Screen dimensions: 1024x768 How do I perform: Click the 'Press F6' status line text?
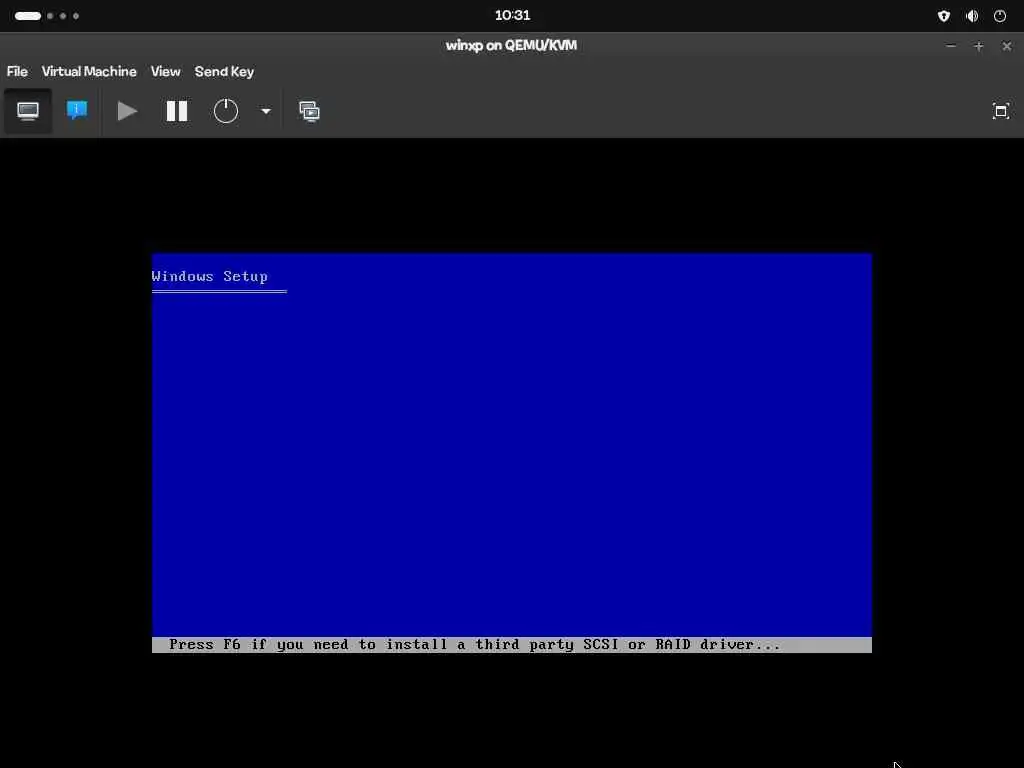click(475, 645)
